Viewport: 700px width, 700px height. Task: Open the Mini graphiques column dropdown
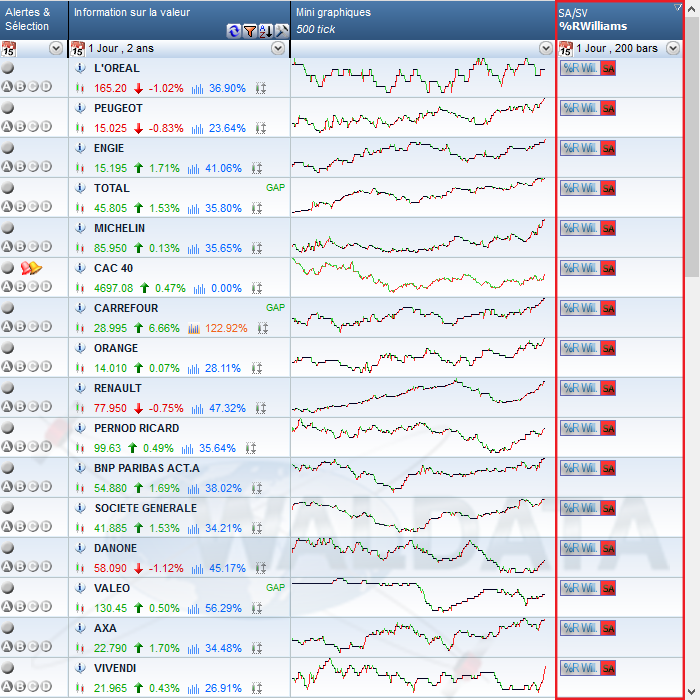[546, 48]
